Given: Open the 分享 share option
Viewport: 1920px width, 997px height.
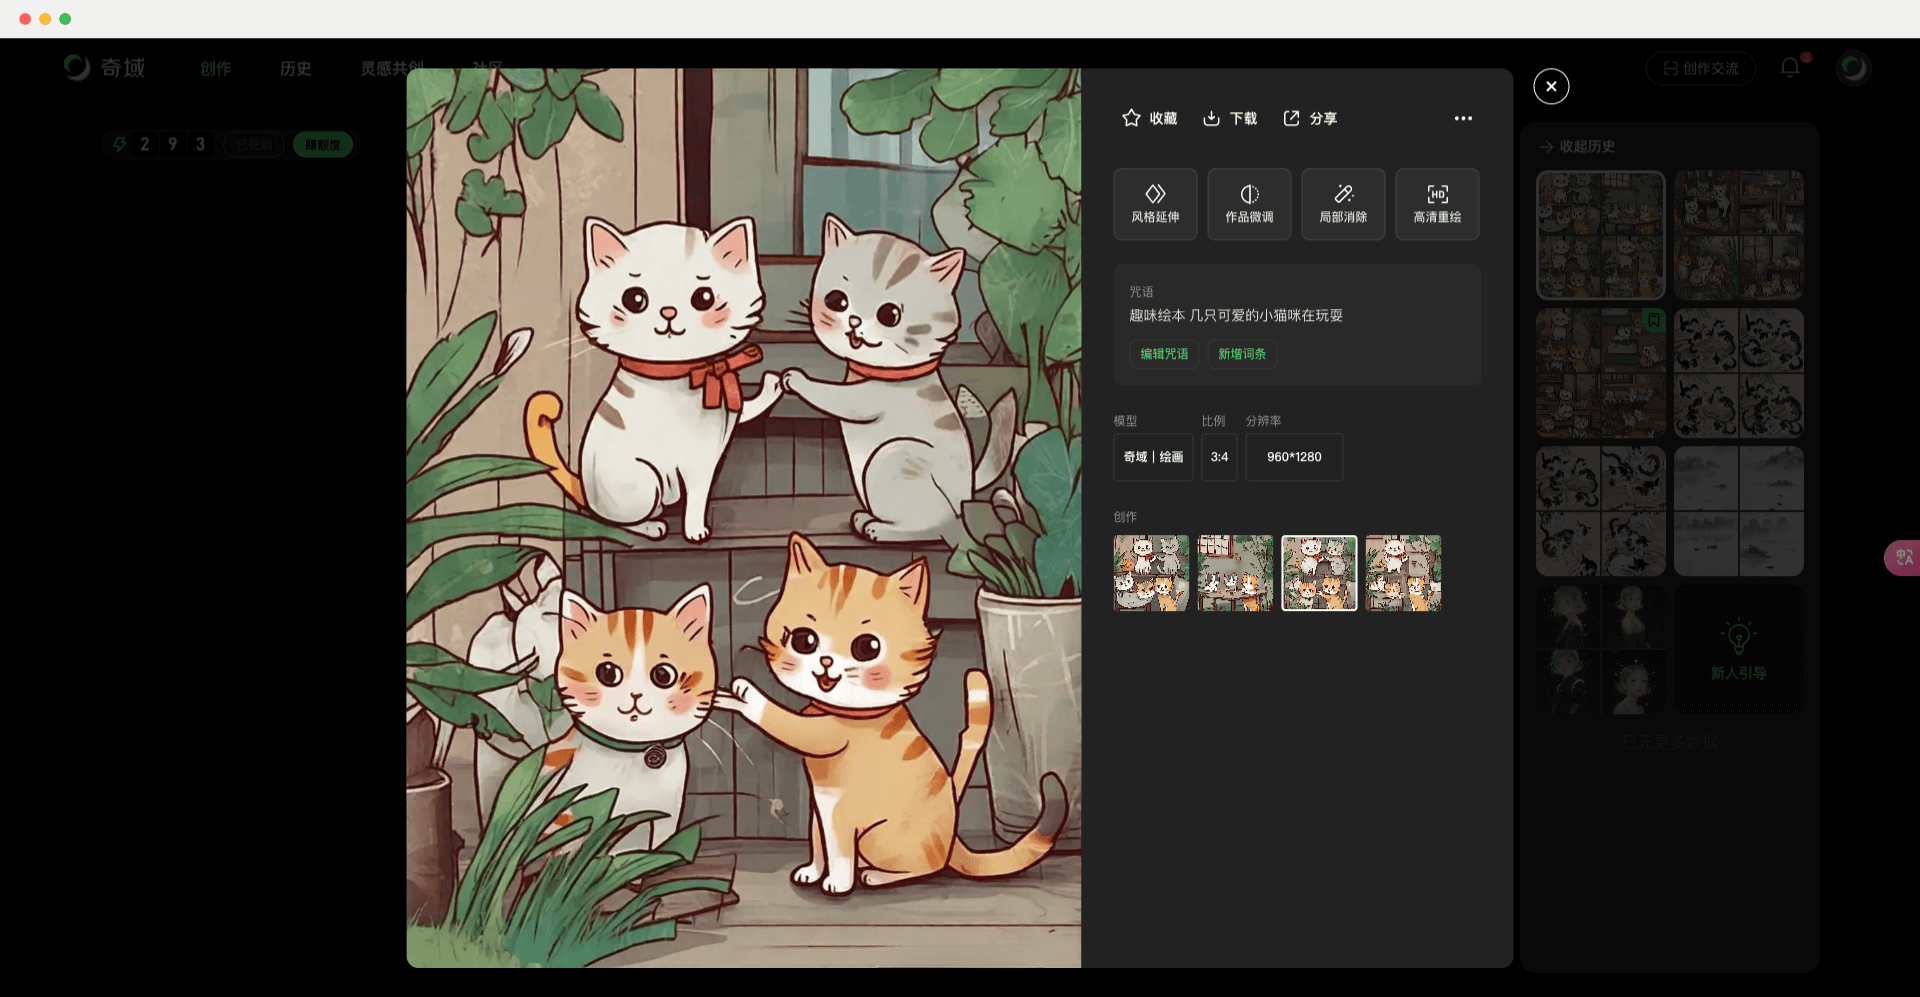Looking at the screenshot, I should point(1310,118).
